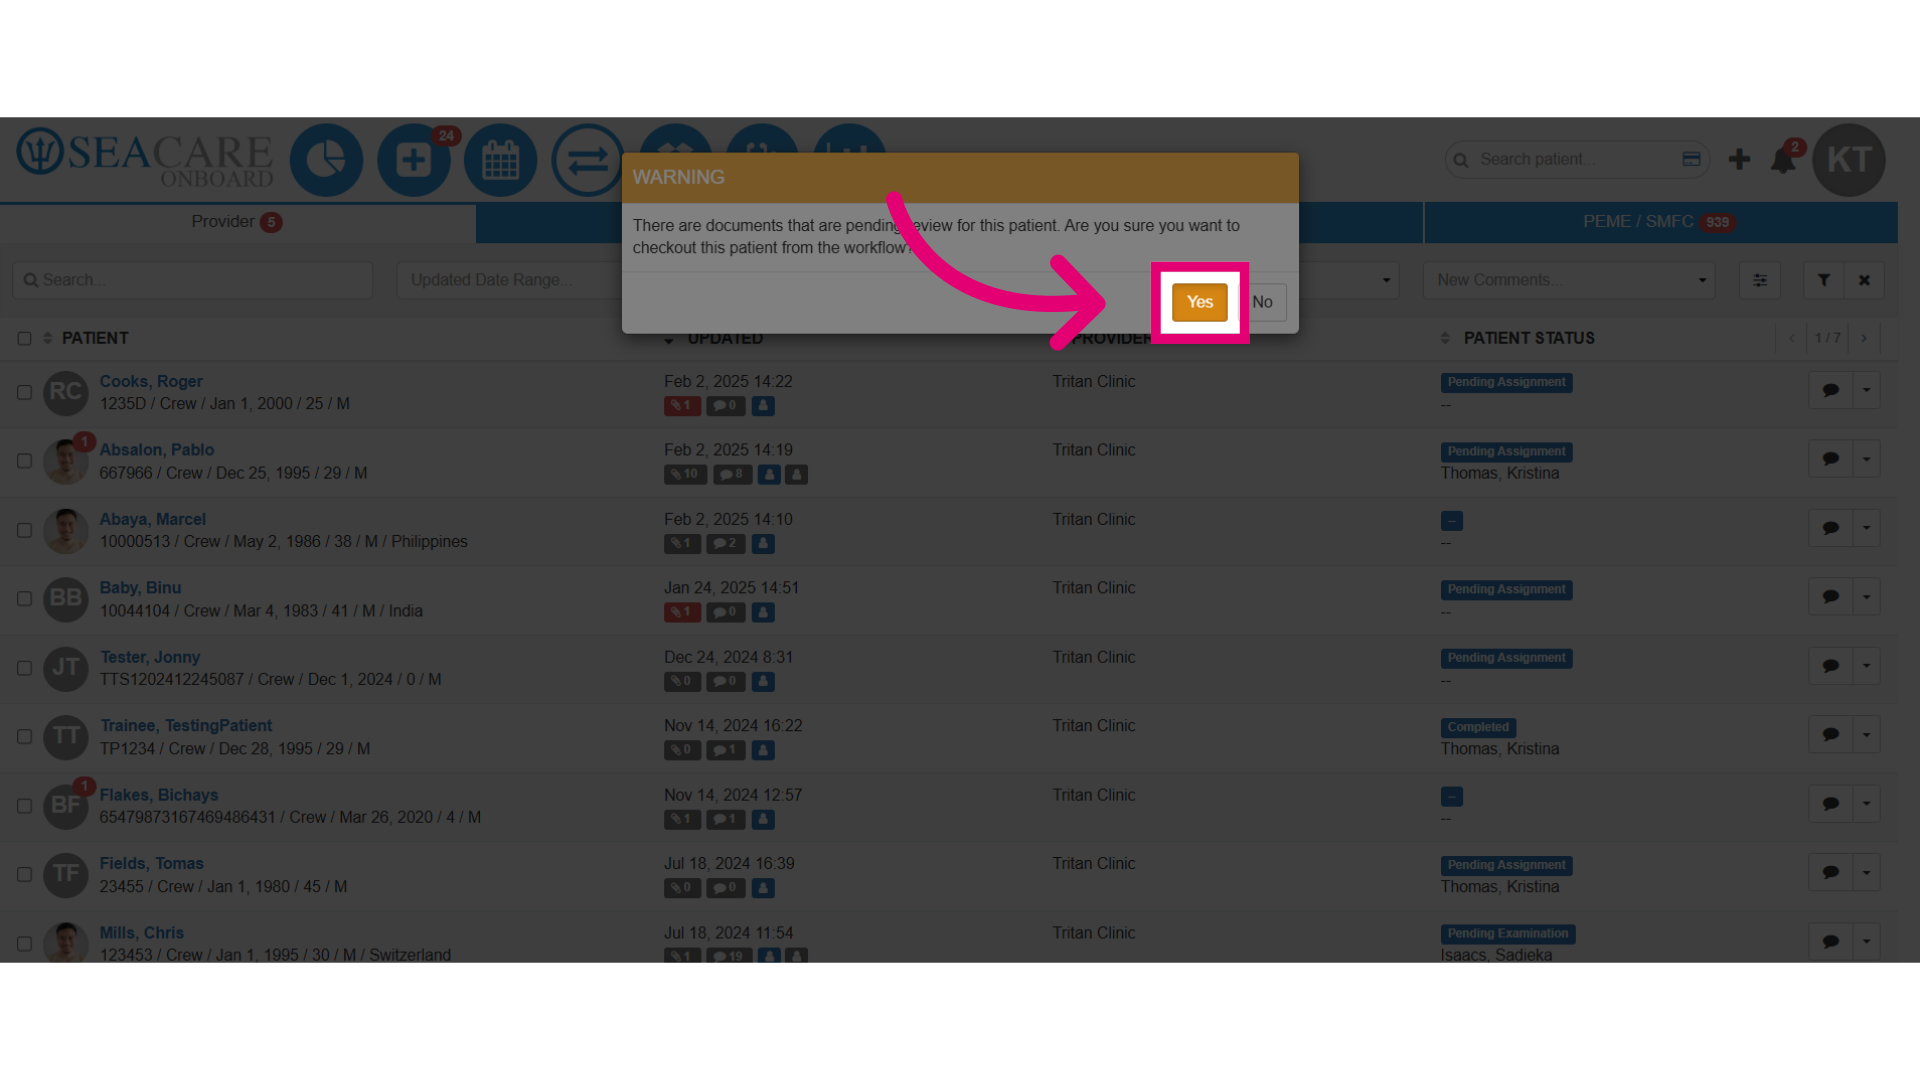This screenshot has height=1080, width=1920.
Task: Open comments for Cooks, Roger row
Action: (x=1830, y=390)
